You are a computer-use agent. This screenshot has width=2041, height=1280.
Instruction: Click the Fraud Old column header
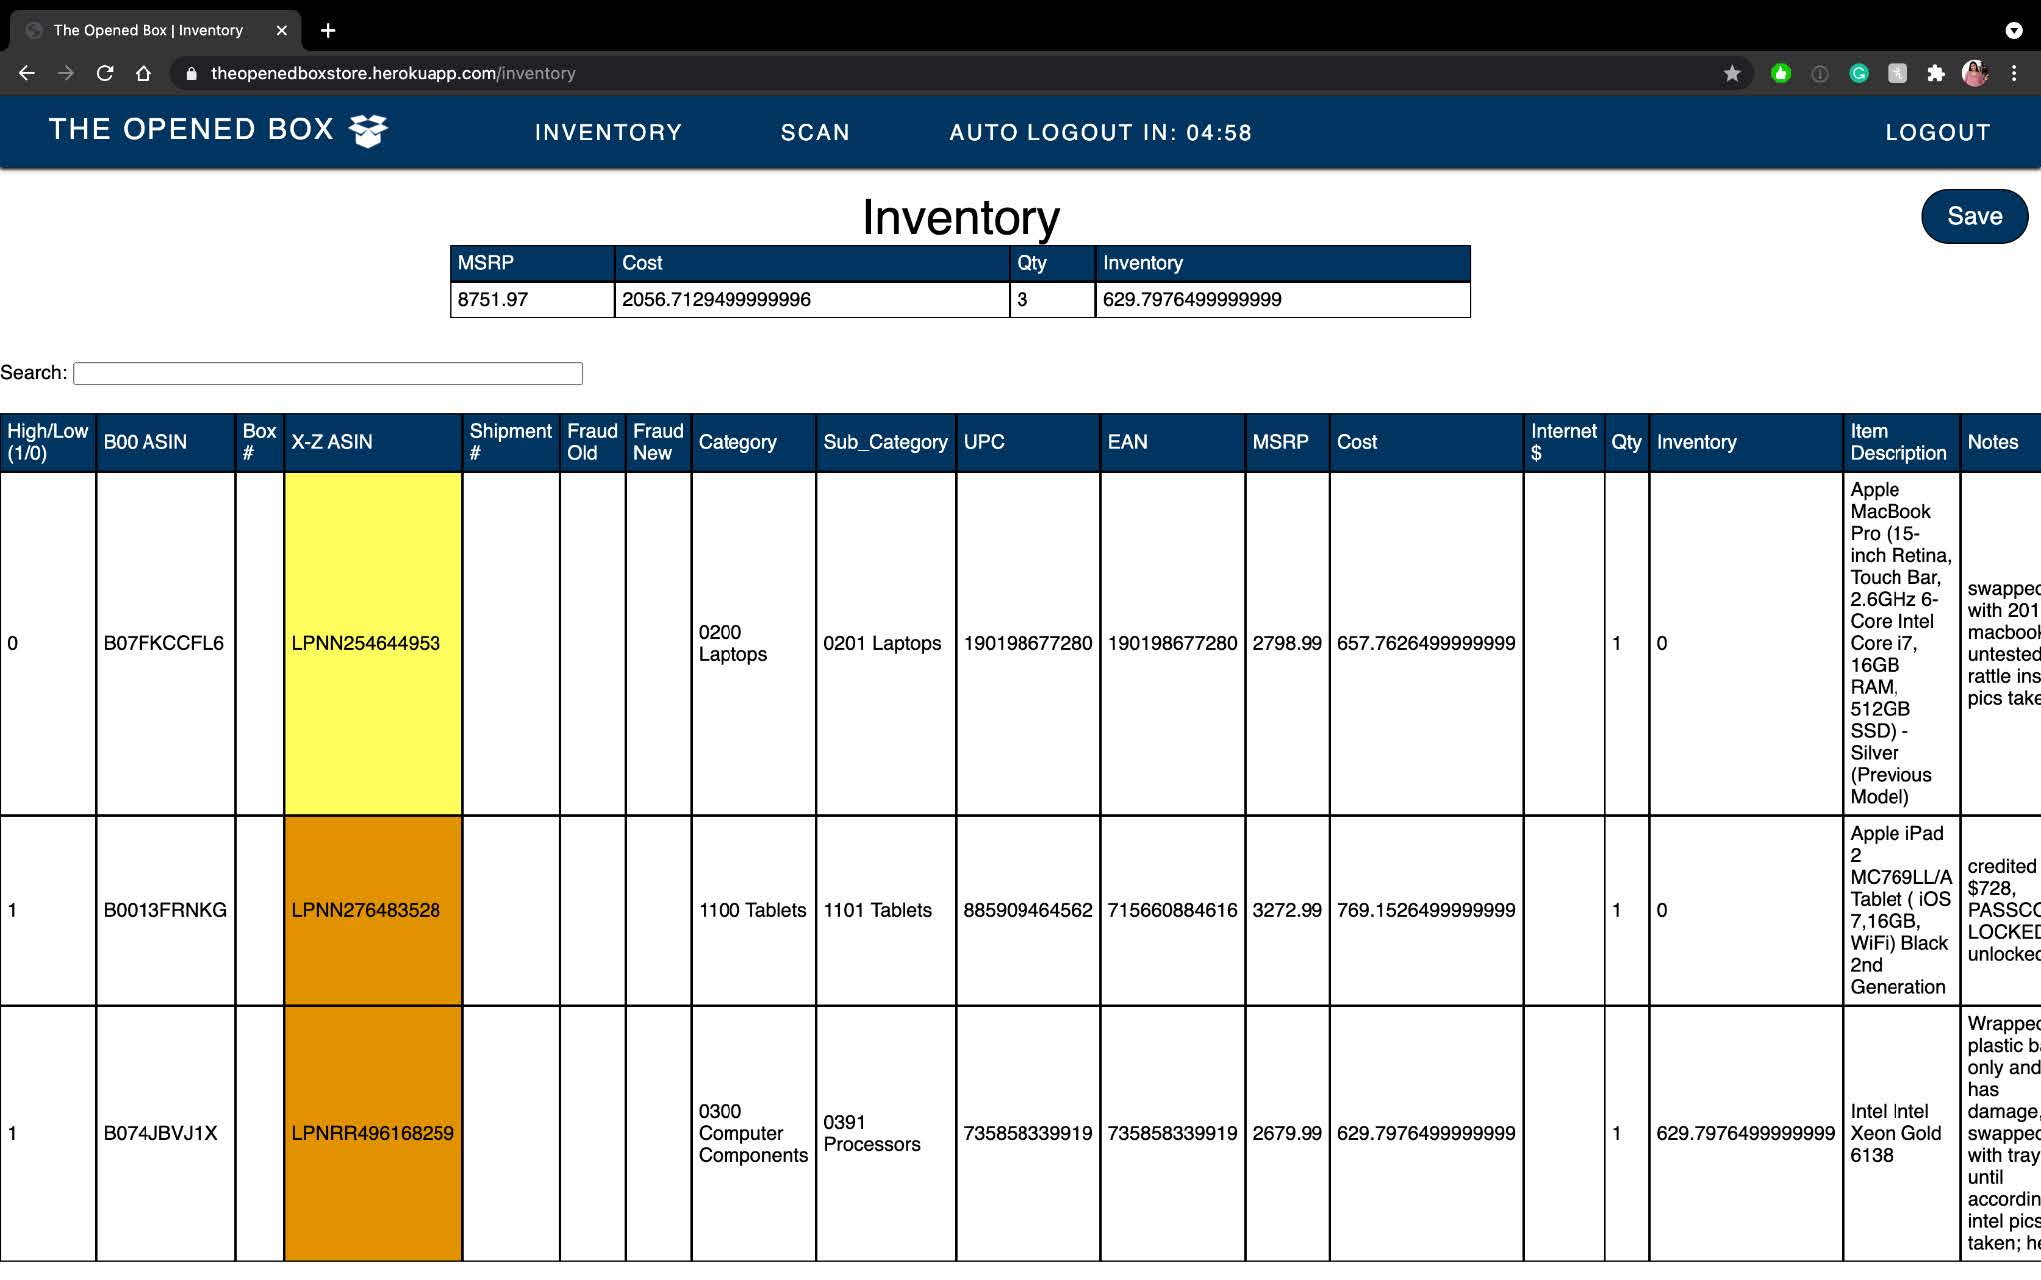pyautogui.click(x=593, y=442)
